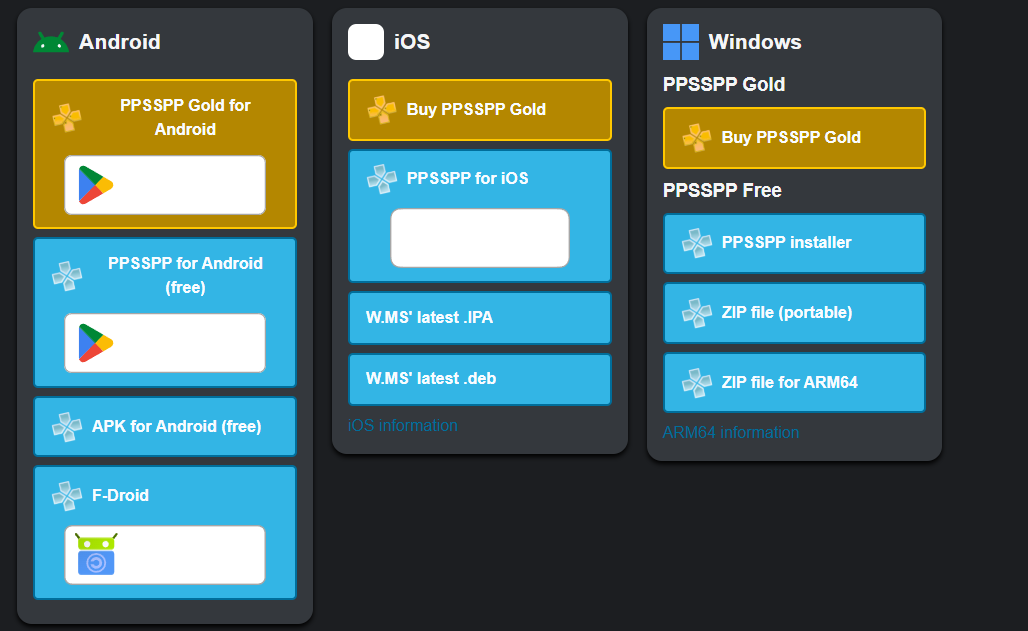The width and height of the screenshot is (1028, 631).
Task: Click PPSSPP icon on ZIP file for ARM64
Action: [x=696, y=382]
